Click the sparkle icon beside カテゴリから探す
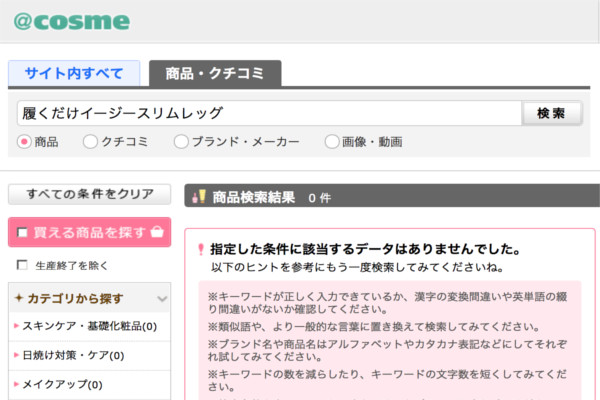 19,298
